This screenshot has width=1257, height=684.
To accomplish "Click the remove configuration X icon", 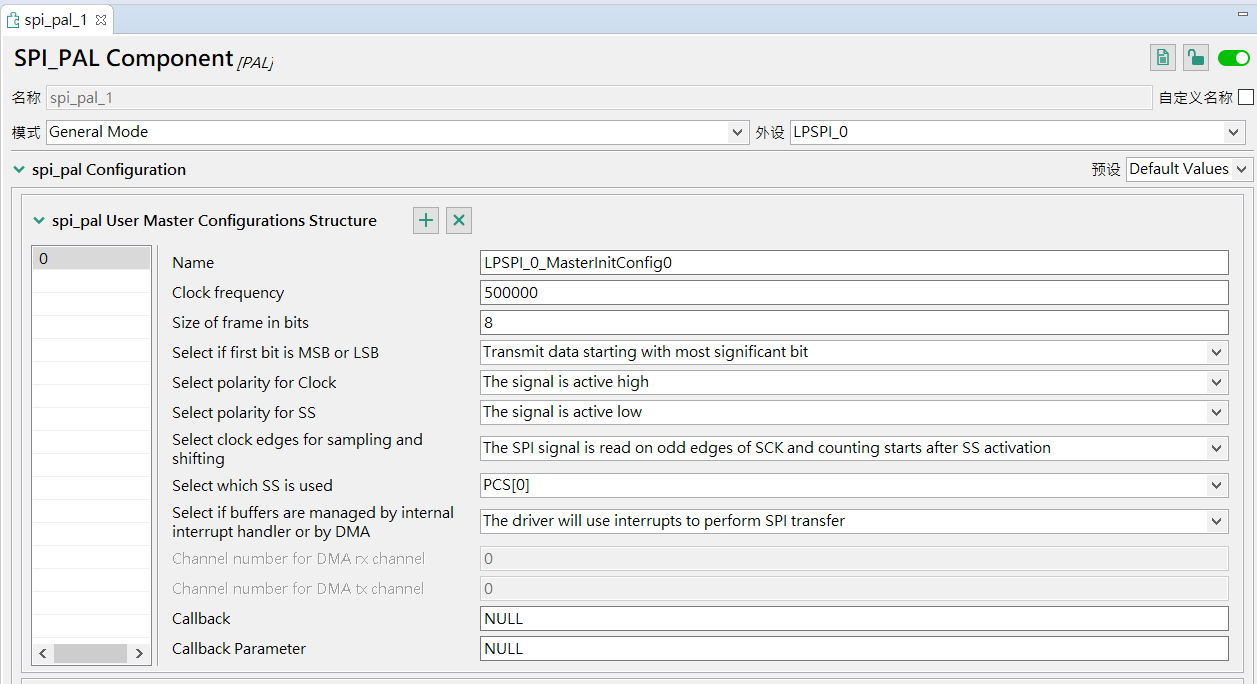I will [x=459, y=221].
